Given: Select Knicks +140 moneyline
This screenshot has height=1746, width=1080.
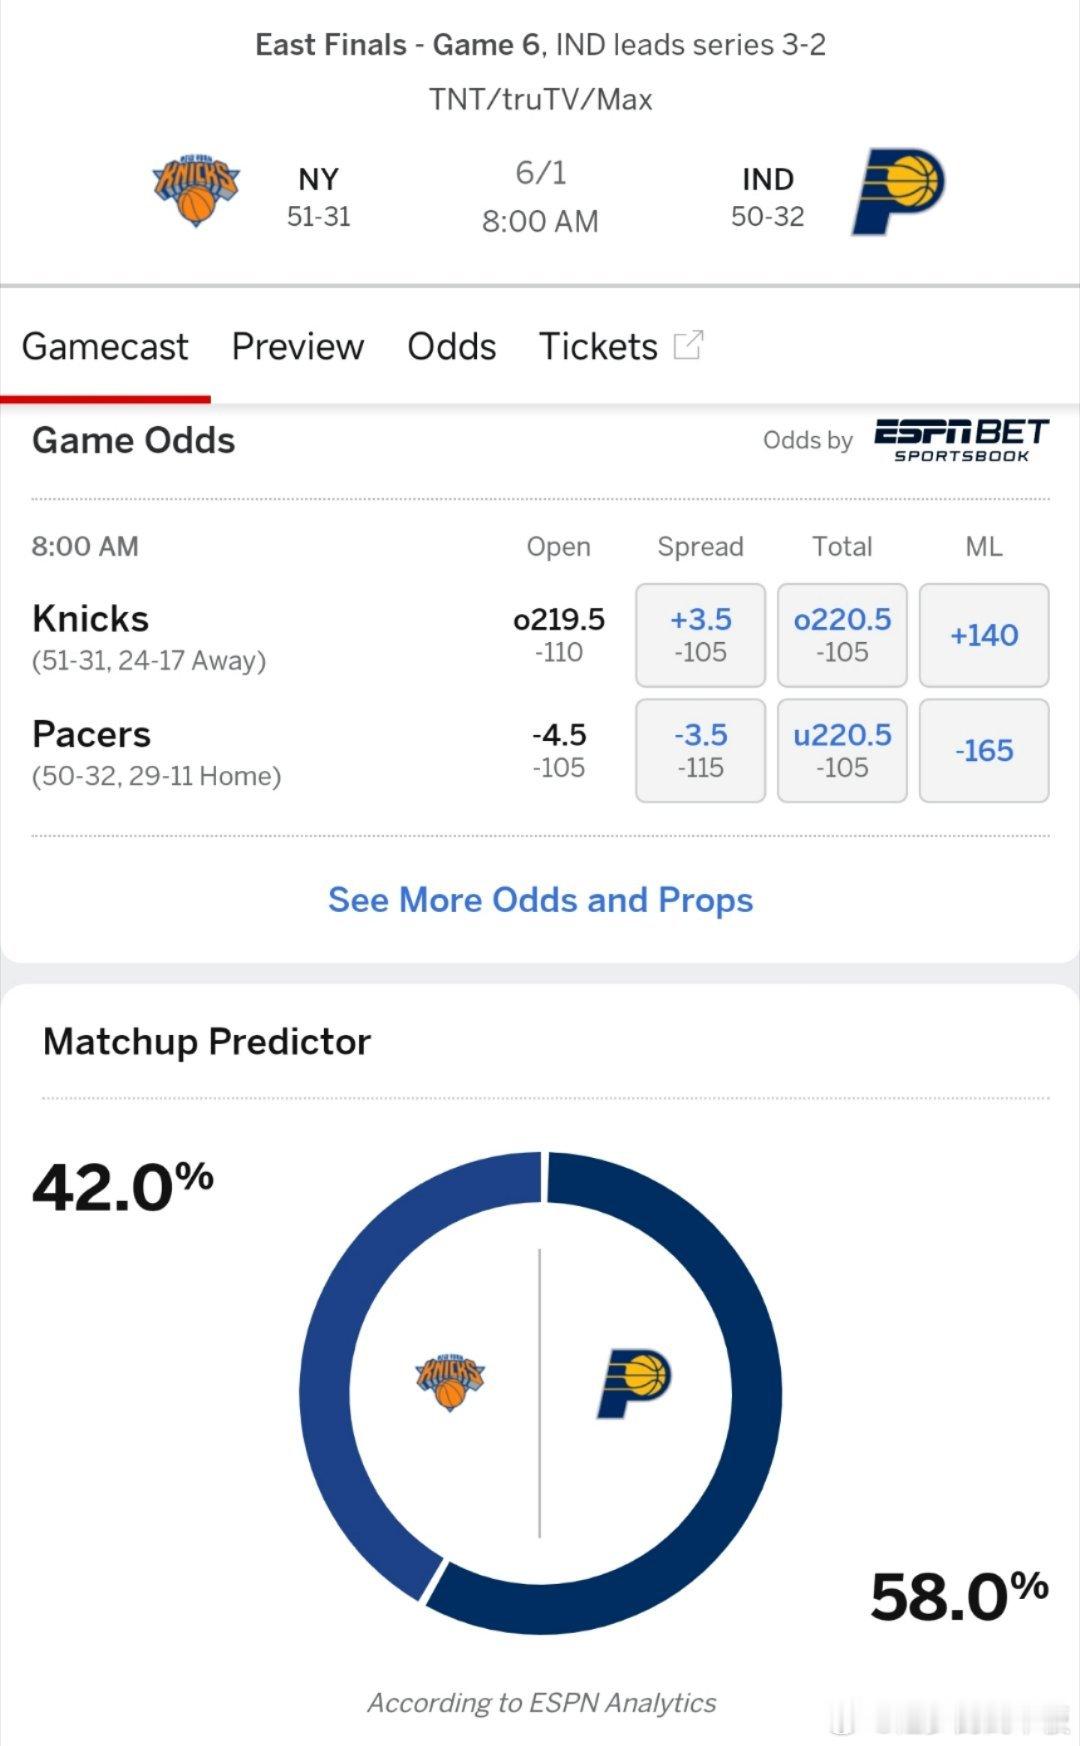Looking at the screenshot, I should (984, 635).
